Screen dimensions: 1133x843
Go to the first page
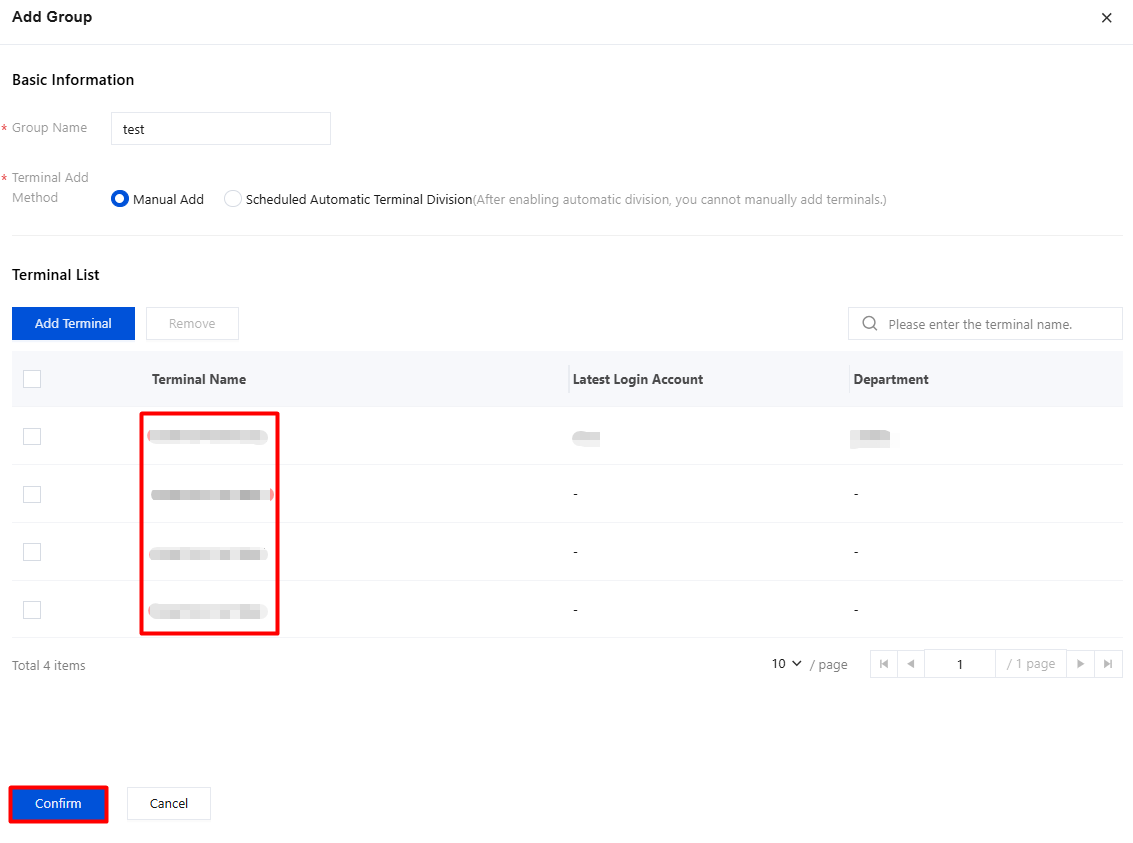point(884,664)
